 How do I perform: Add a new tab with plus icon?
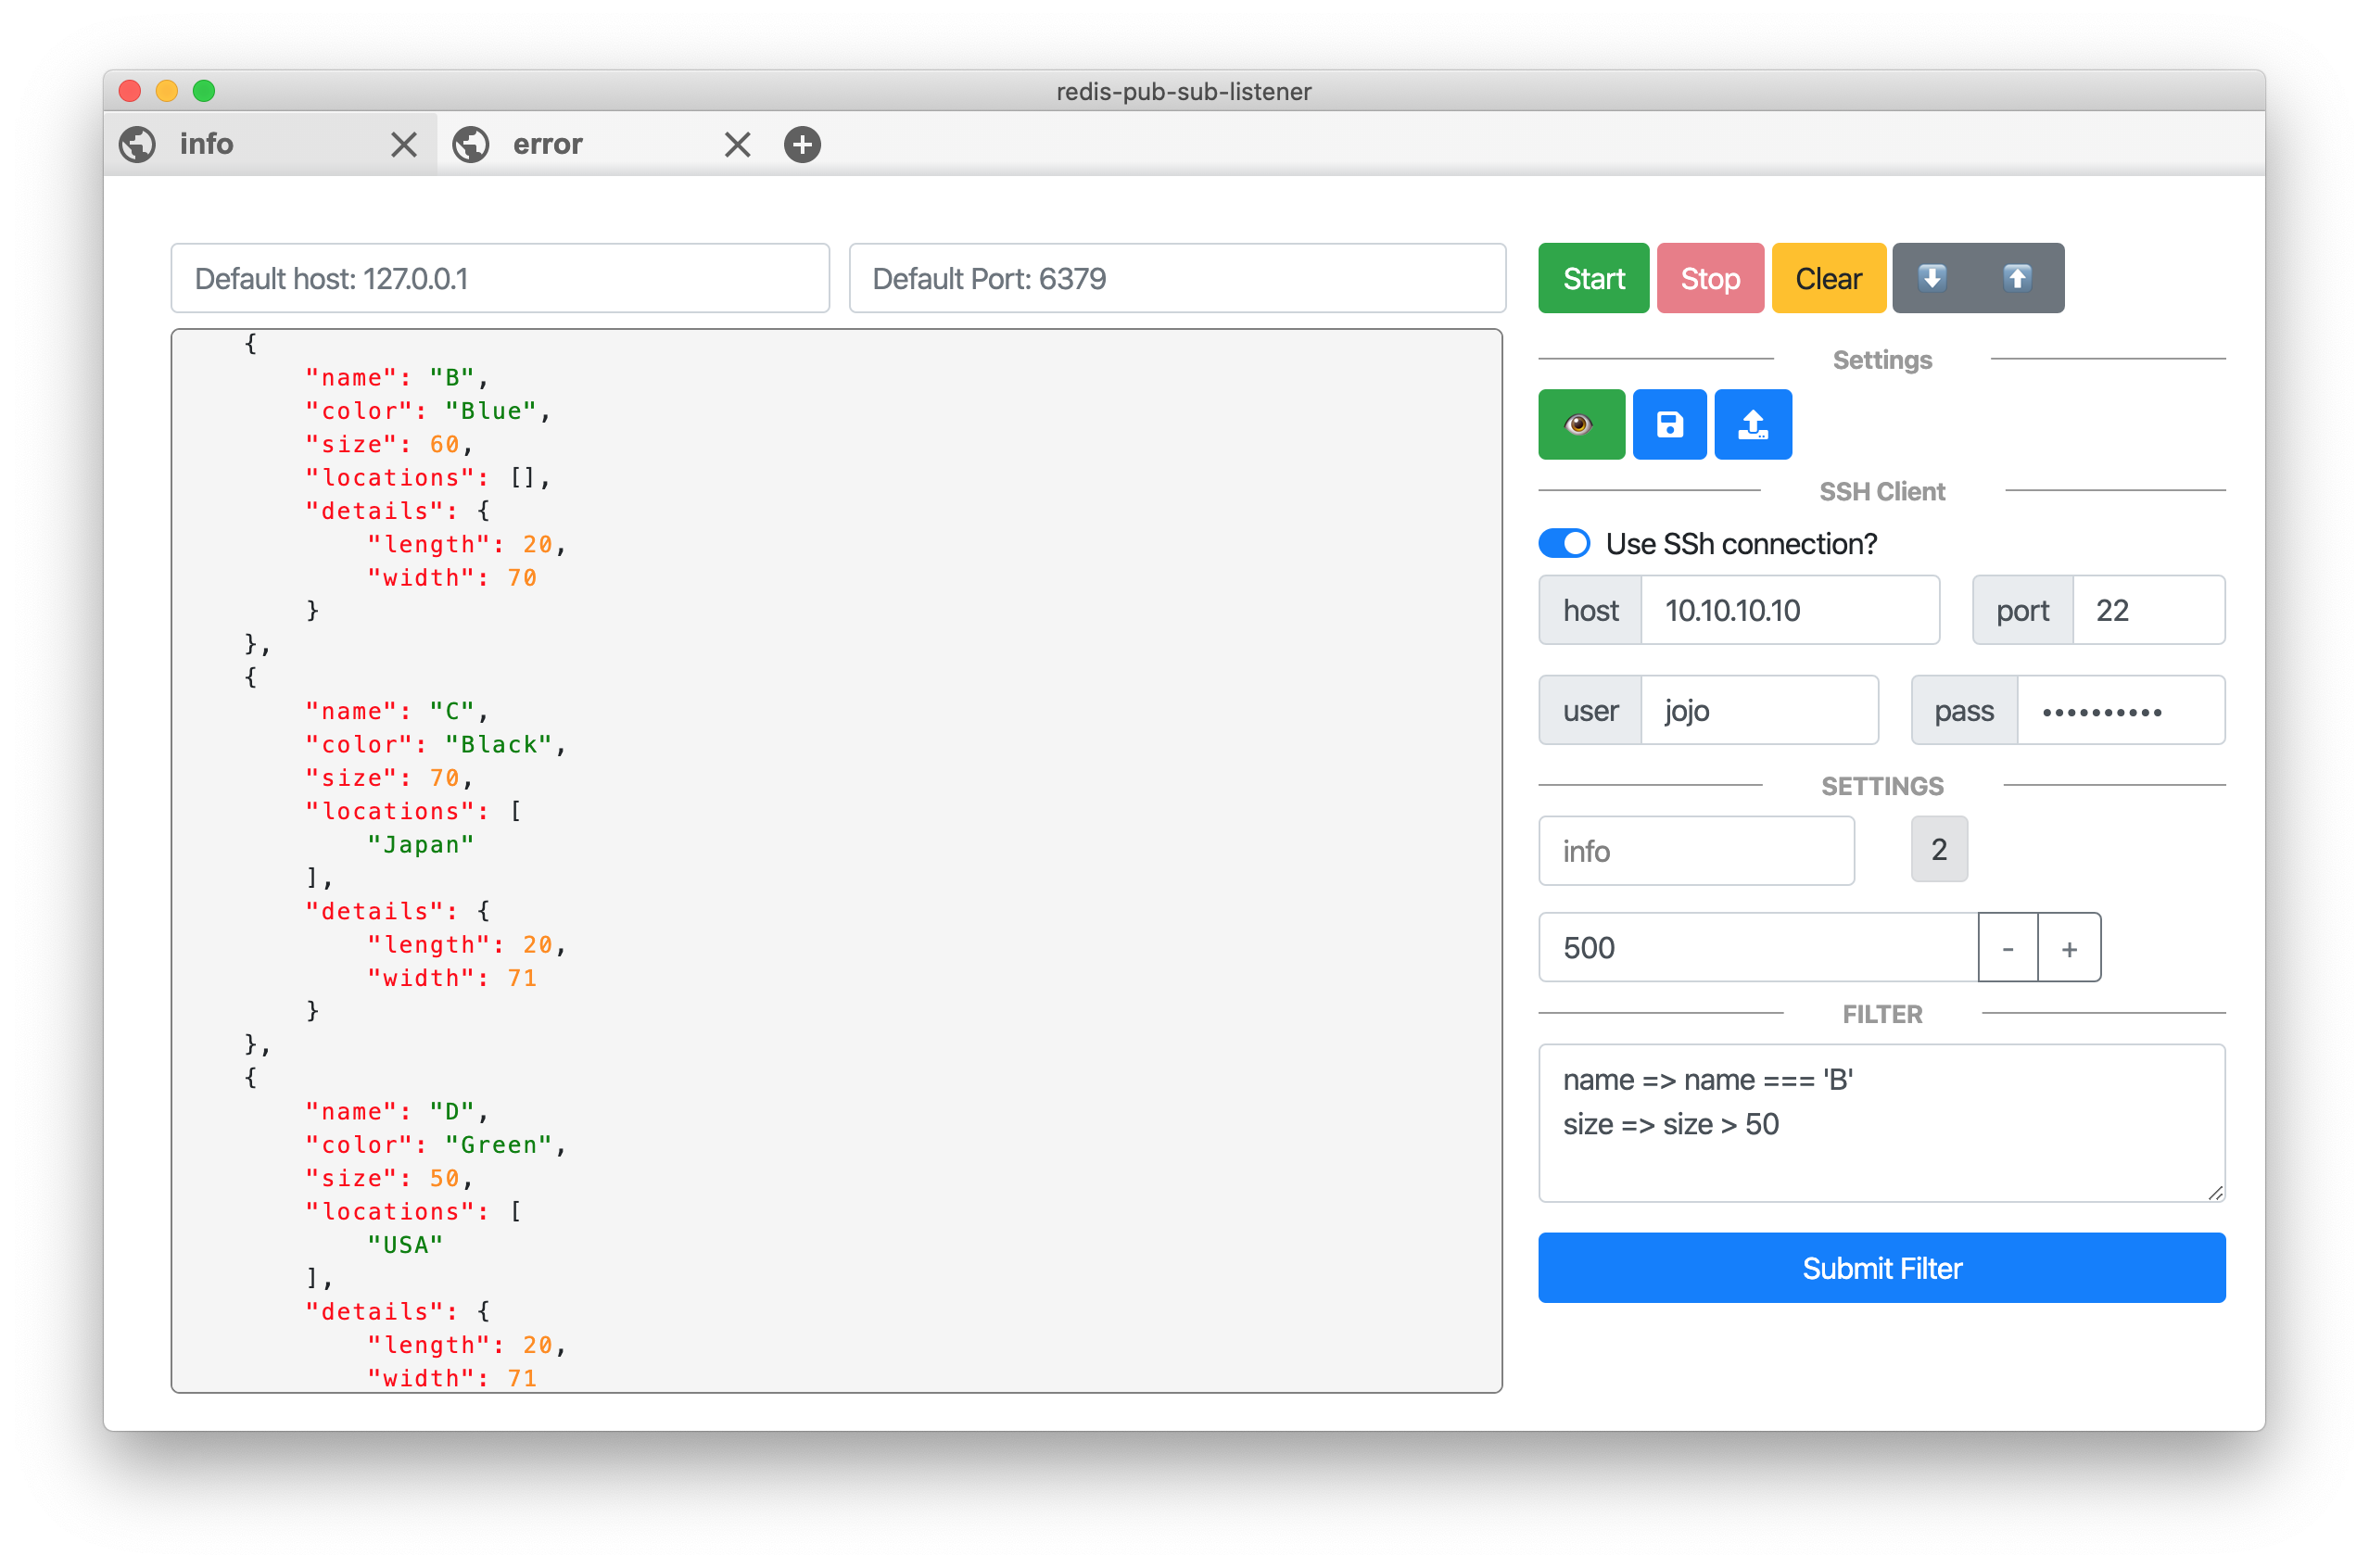click(x=802, y=145)
